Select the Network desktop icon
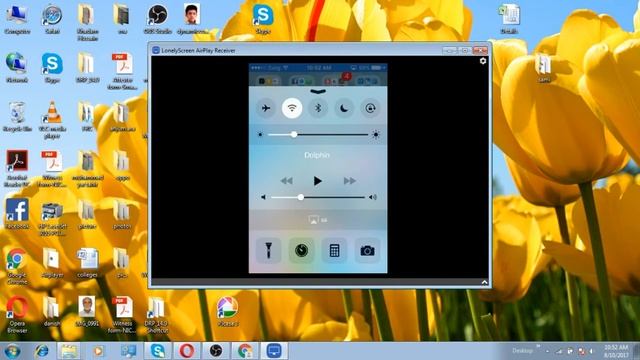640x360 pixels. click(x=17, y=68)
